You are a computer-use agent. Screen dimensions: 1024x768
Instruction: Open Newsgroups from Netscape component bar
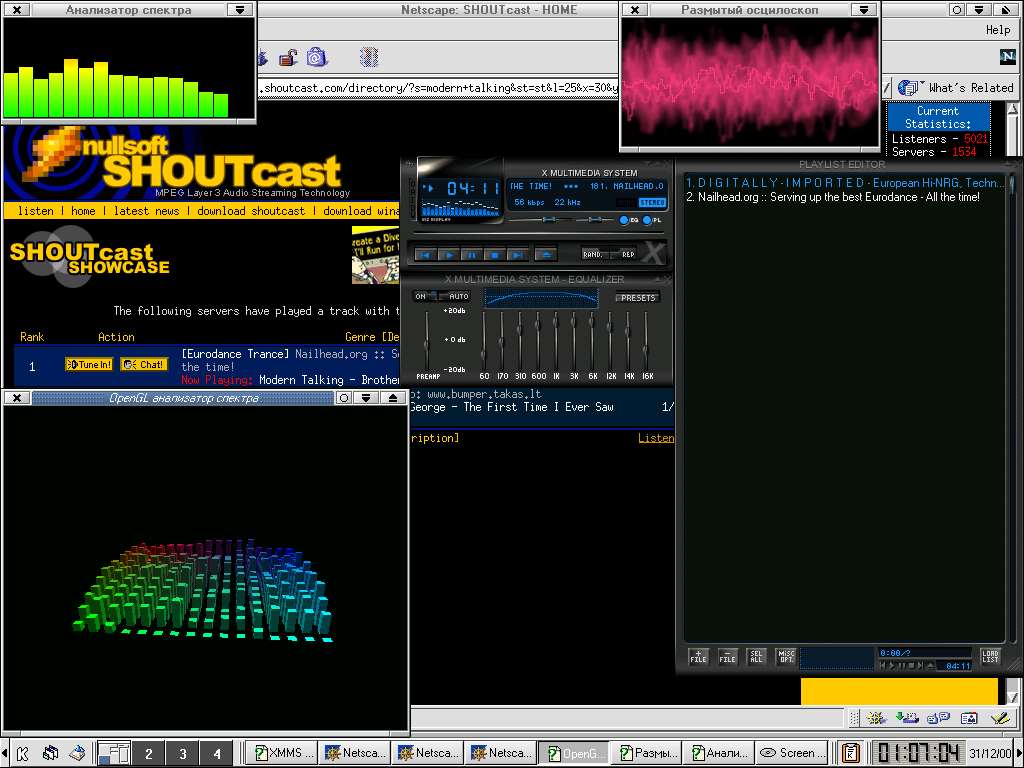pyautogui.click(x=938, y=718)
